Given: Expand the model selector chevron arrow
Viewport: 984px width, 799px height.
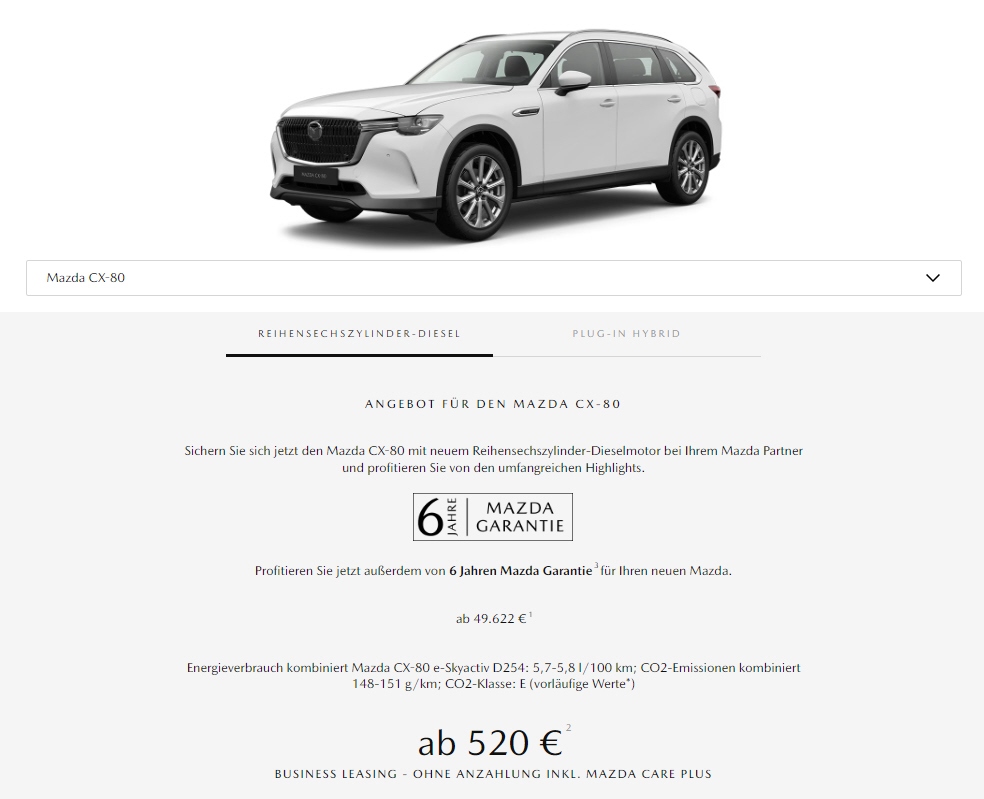Looking at the screenshot, I should pyautogui.click(x=933, y=277).
